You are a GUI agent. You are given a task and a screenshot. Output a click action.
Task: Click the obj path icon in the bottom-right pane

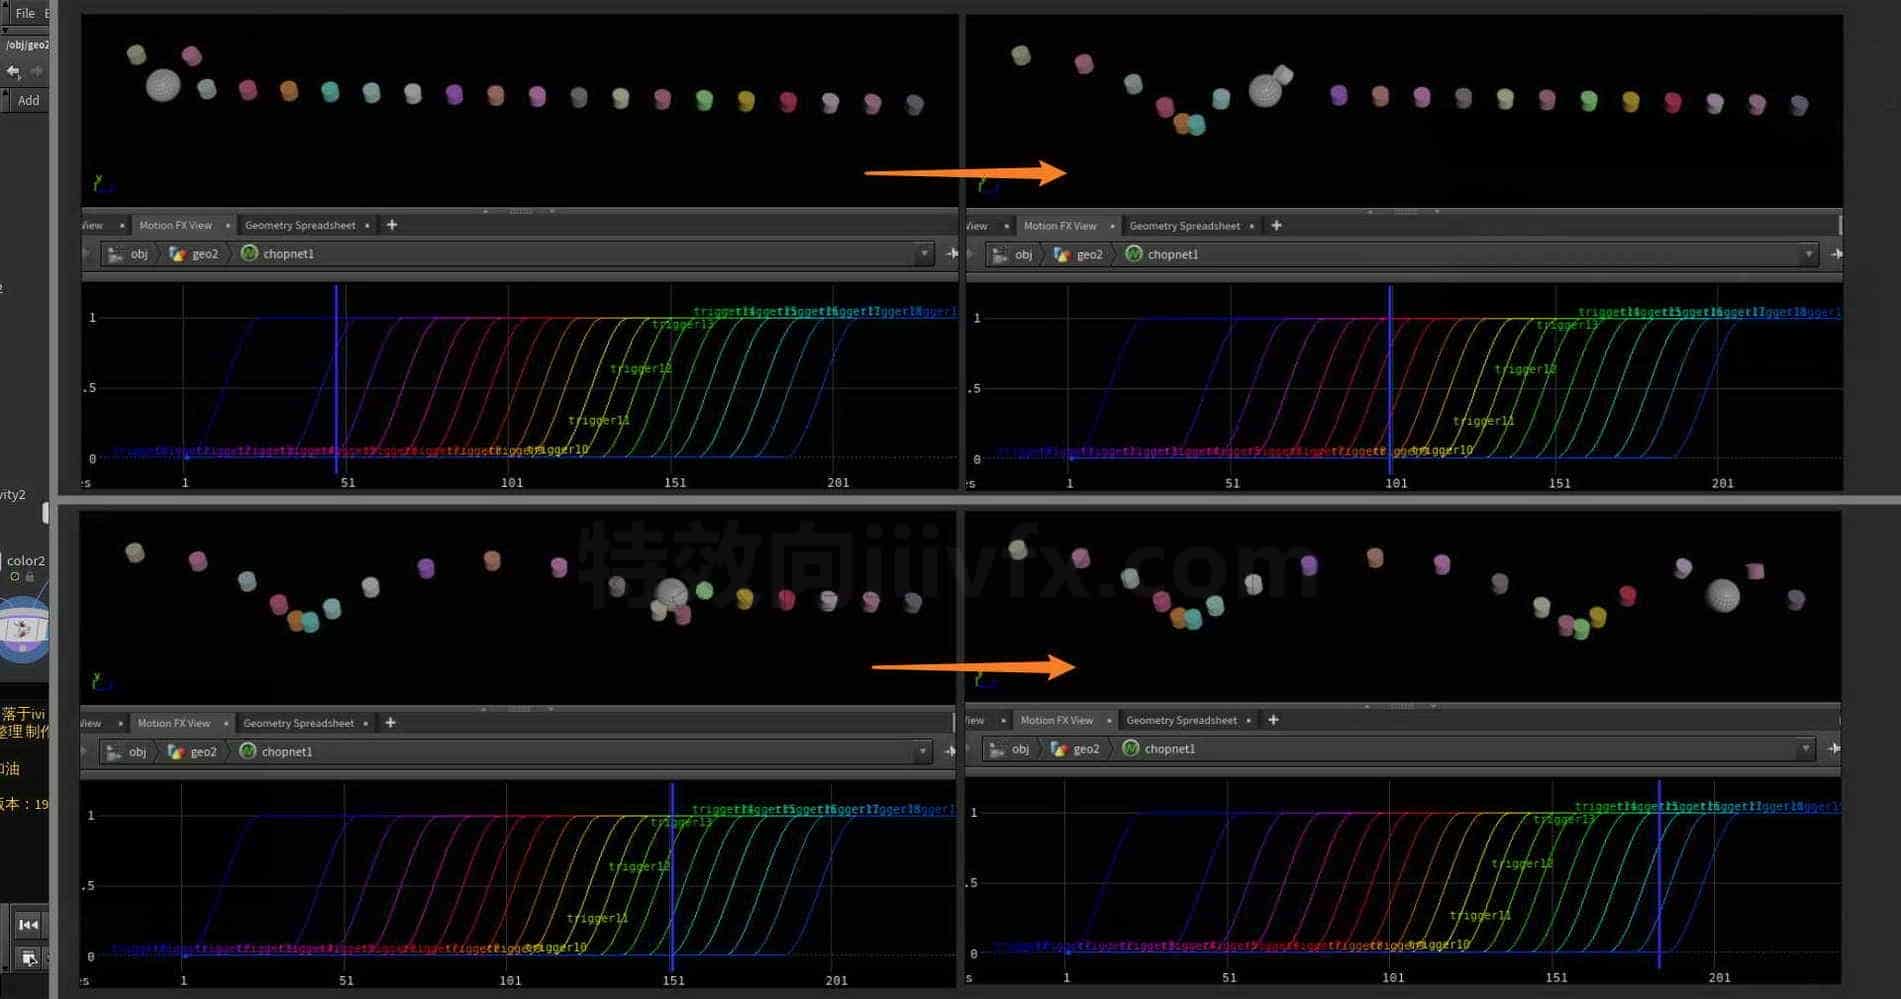pos(997,749)
